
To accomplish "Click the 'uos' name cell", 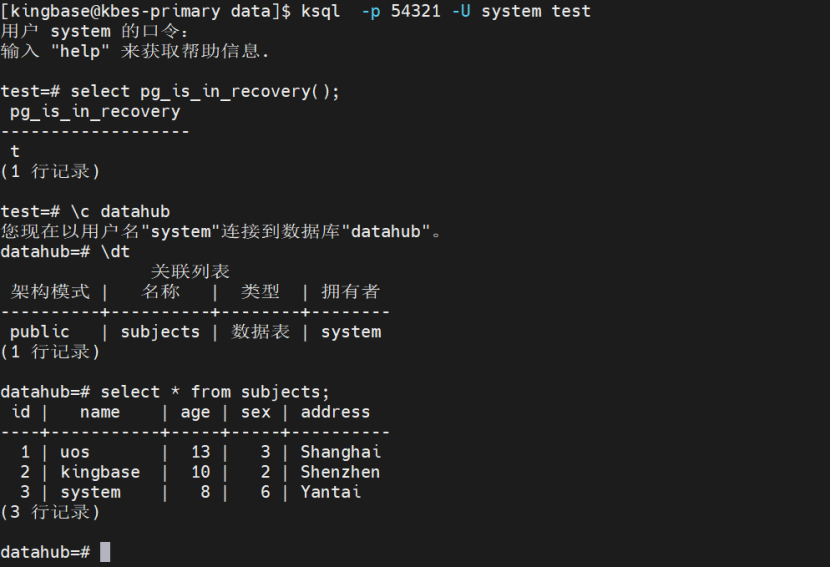I will (x=75, y=451).
